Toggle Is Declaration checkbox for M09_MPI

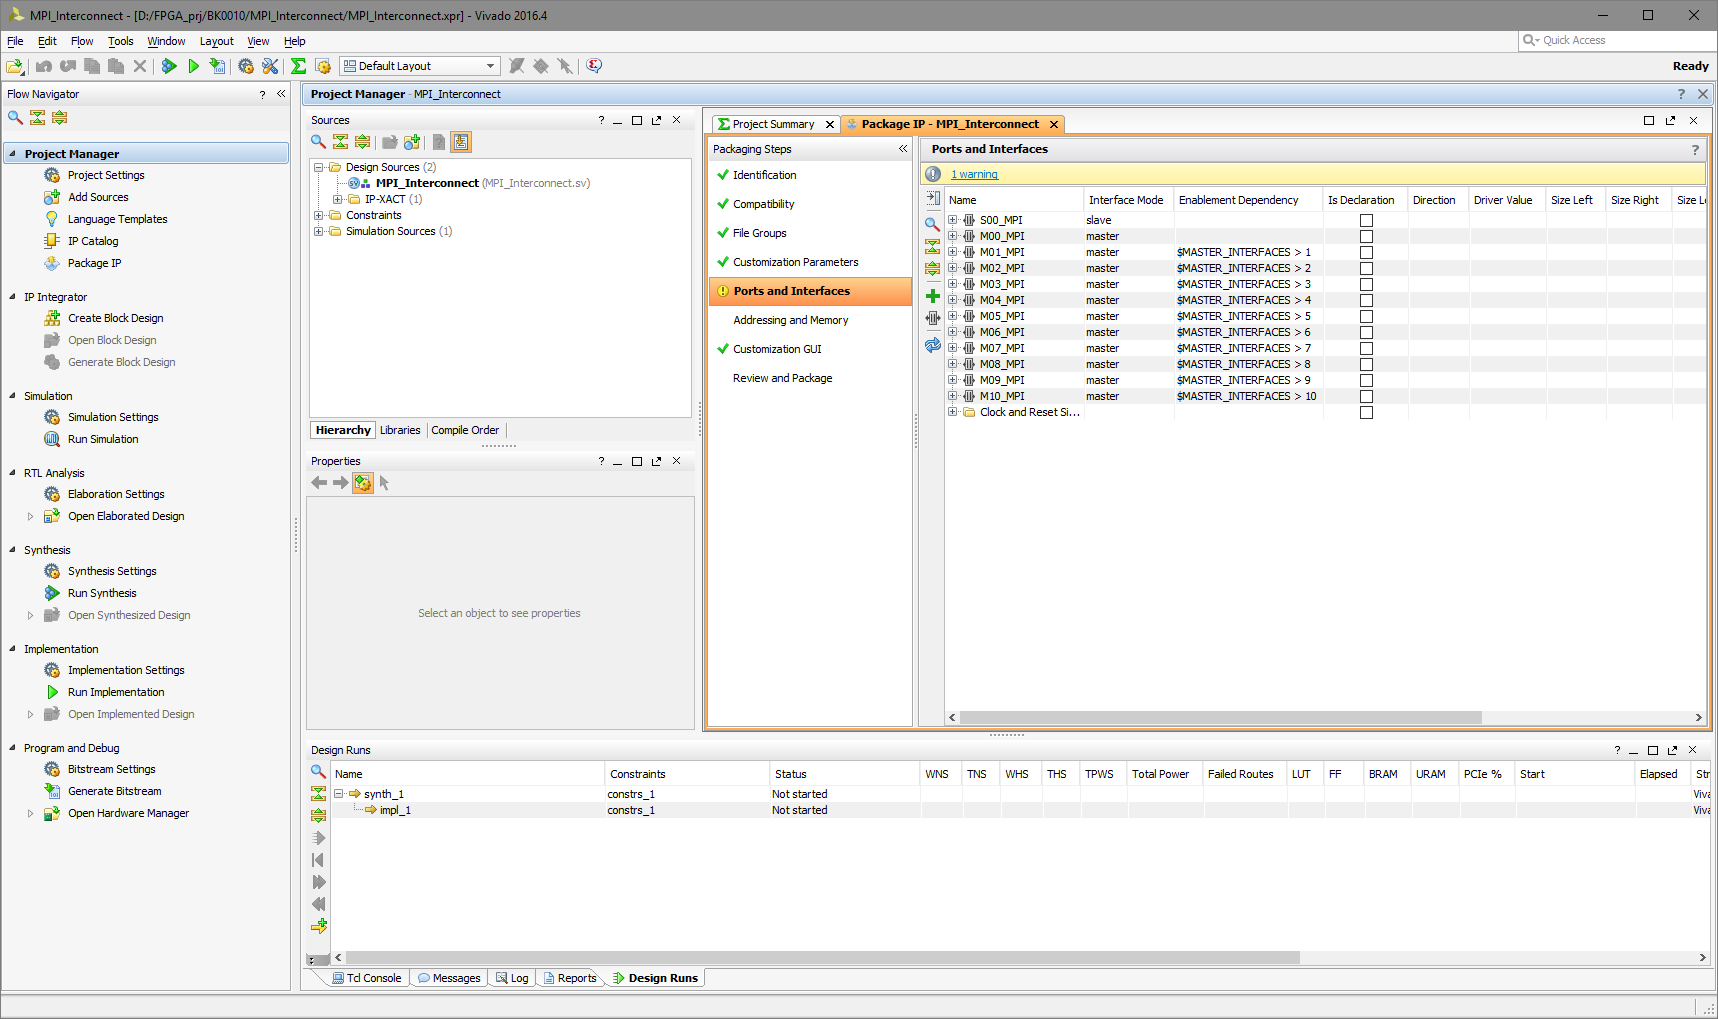pyautogui.click(x=1366, y=380)
